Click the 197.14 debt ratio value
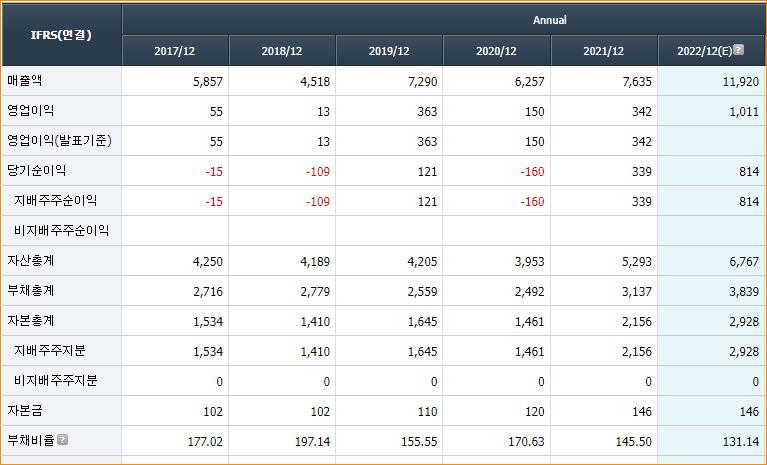The image size is (767, 465). click(312, 442)
